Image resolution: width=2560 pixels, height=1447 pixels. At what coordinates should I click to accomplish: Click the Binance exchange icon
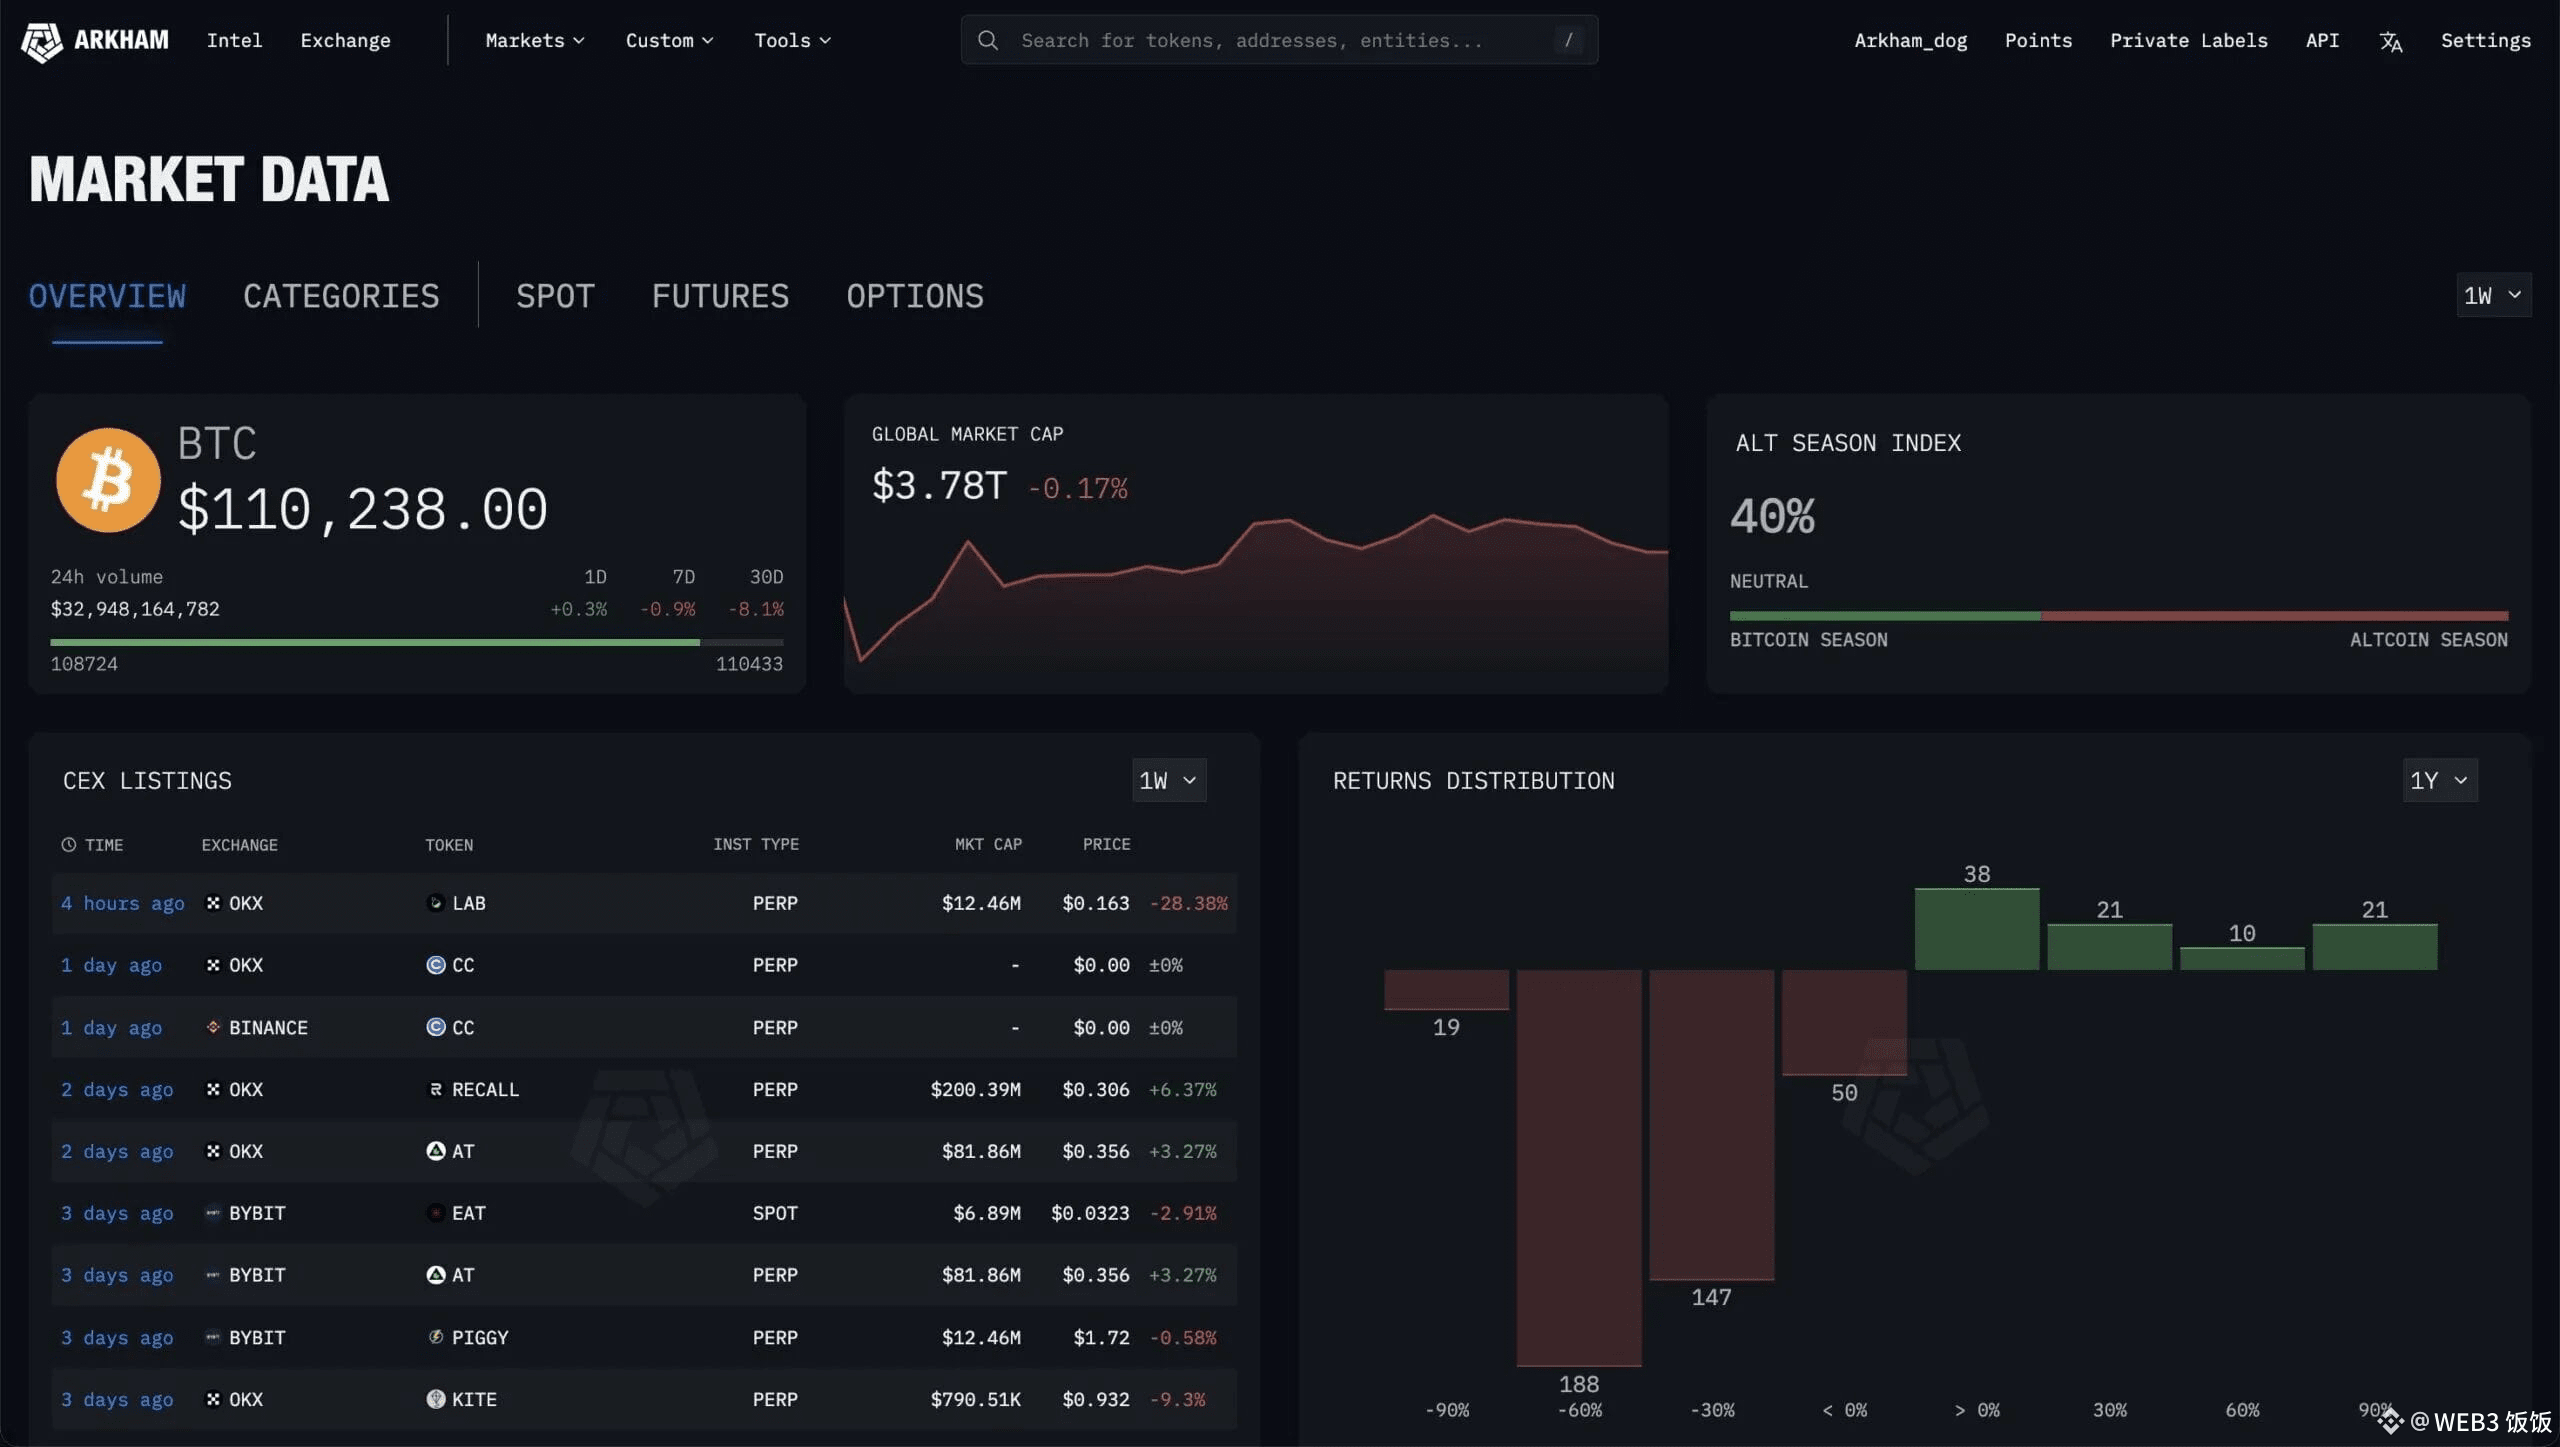[213, 1027]
